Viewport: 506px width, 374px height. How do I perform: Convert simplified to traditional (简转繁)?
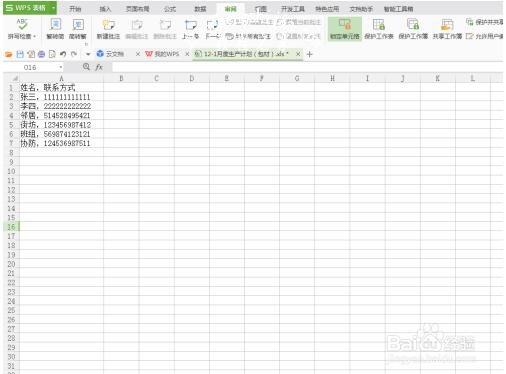[78, 29]
